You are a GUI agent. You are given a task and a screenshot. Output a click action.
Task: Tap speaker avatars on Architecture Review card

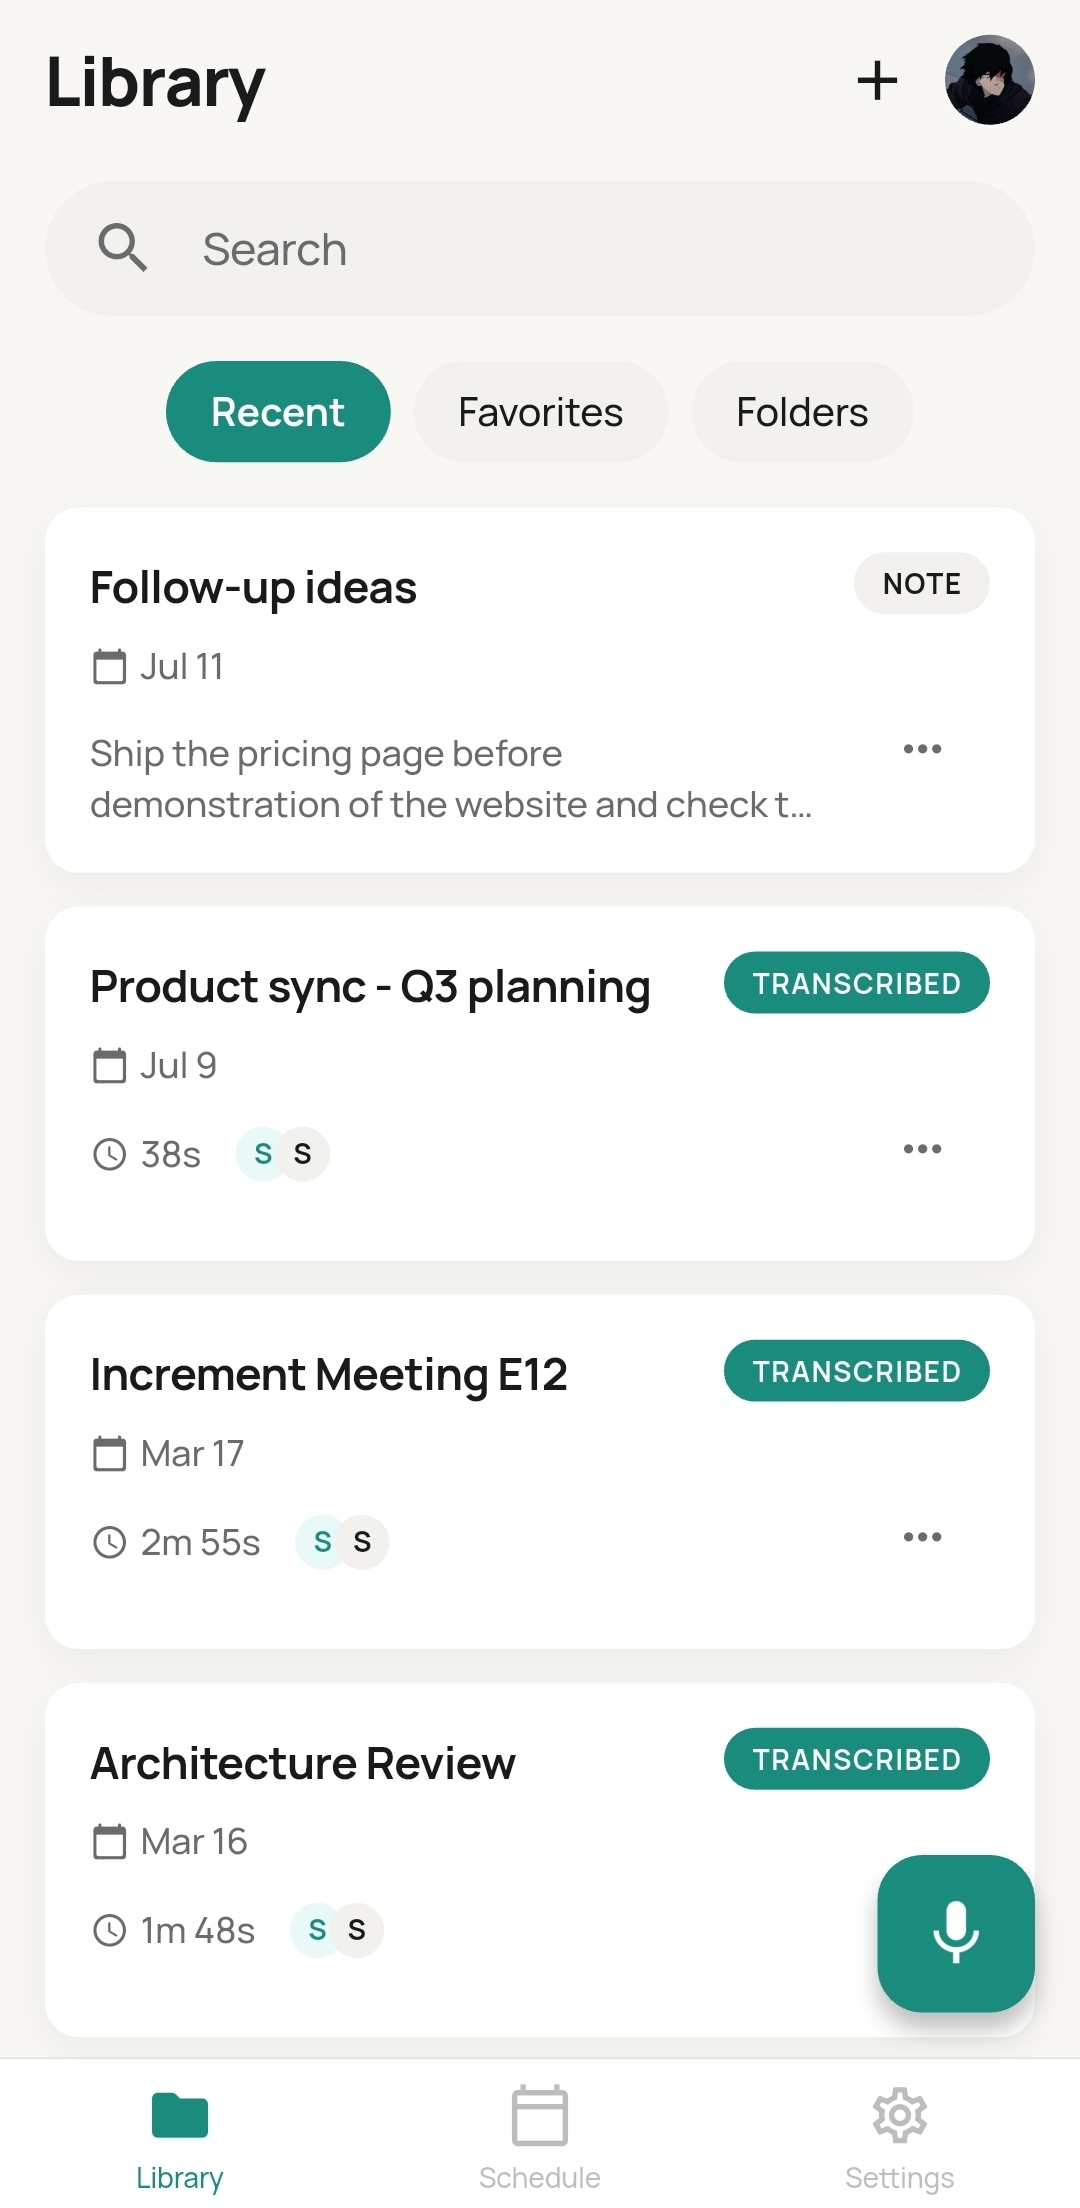click(x=337, y=1930)
